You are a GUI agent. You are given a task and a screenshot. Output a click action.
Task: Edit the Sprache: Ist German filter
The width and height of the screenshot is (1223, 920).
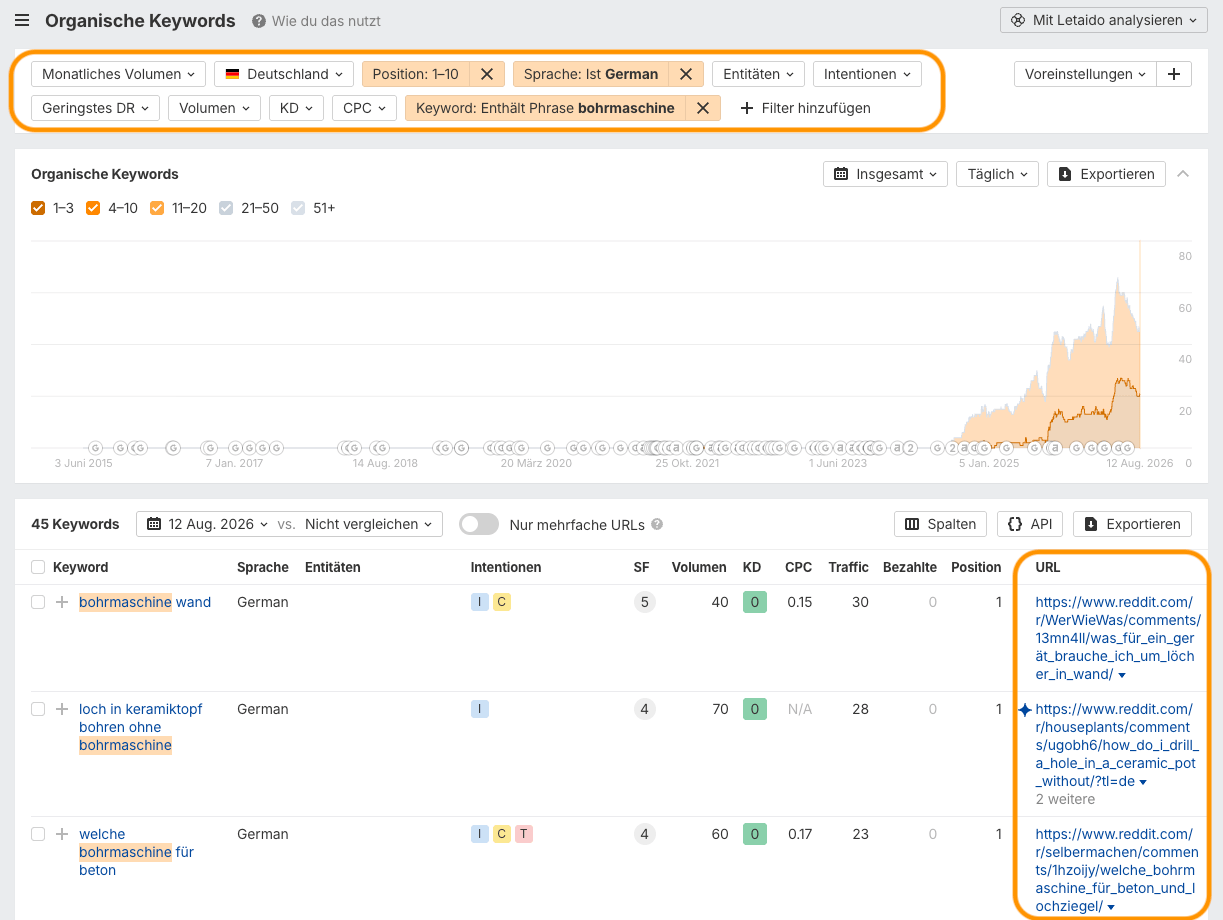tap(591, 74)
